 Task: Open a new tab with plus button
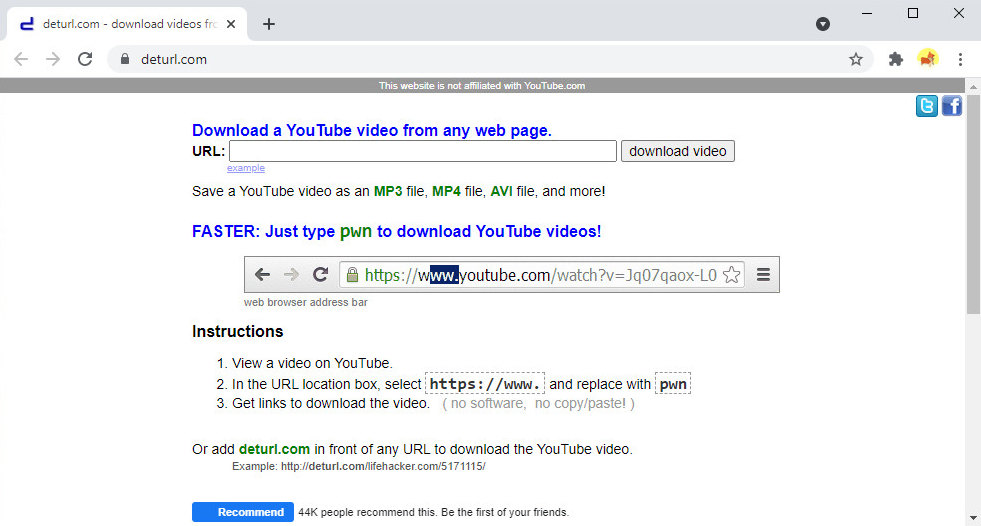click(269, 24)
